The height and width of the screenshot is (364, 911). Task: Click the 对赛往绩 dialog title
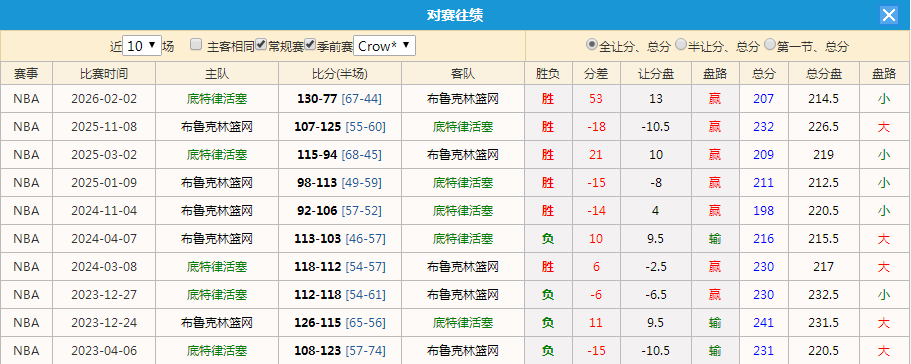click(455, 15)
